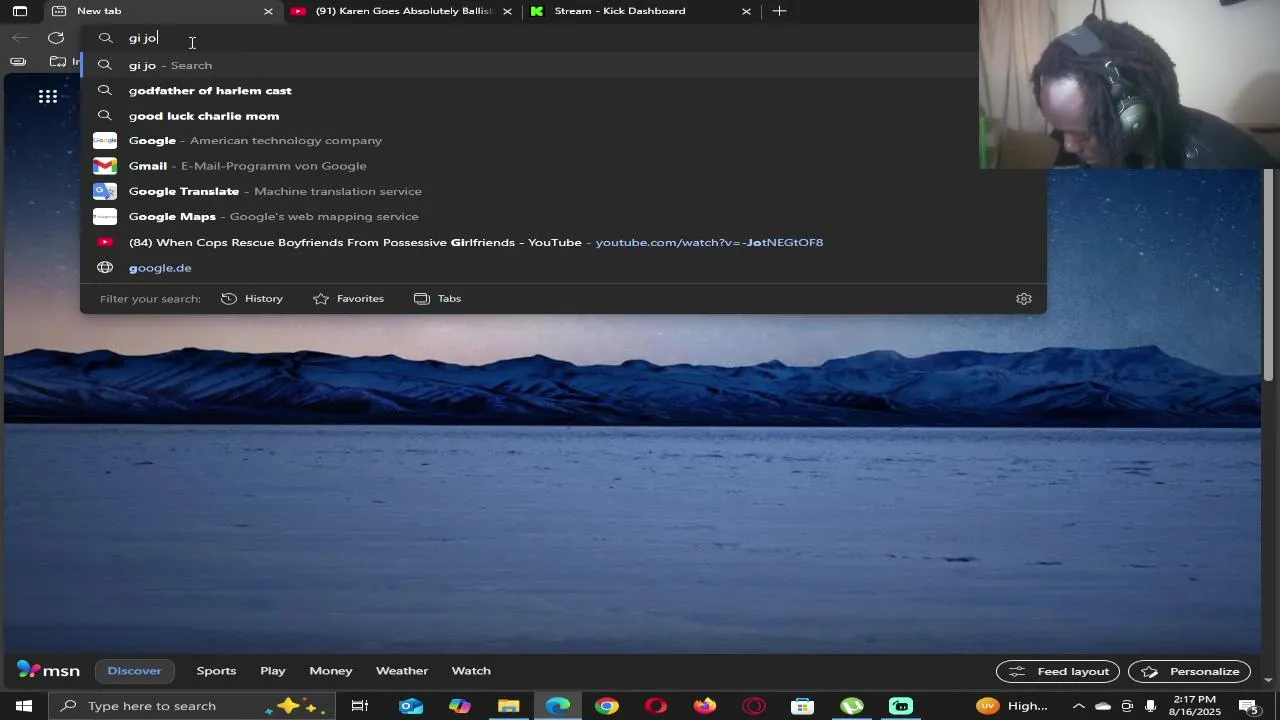Click the High UV weather taskbar widget
Image resolution: width=1280 pixels, height=720 pixels.
1012,706
